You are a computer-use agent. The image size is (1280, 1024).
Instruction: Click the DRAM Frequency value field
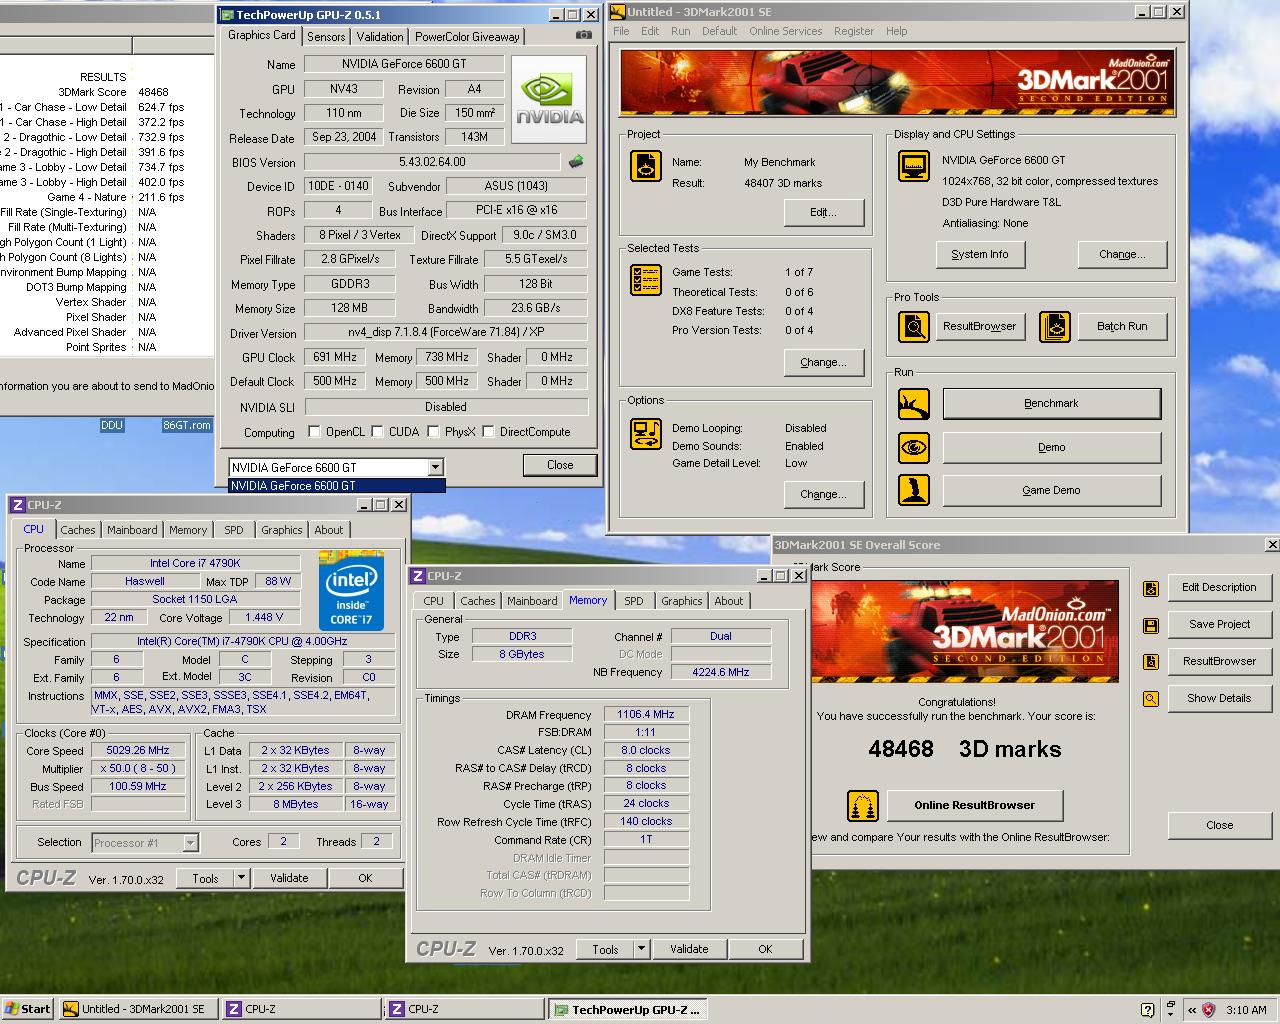click(x=646, y=714)
